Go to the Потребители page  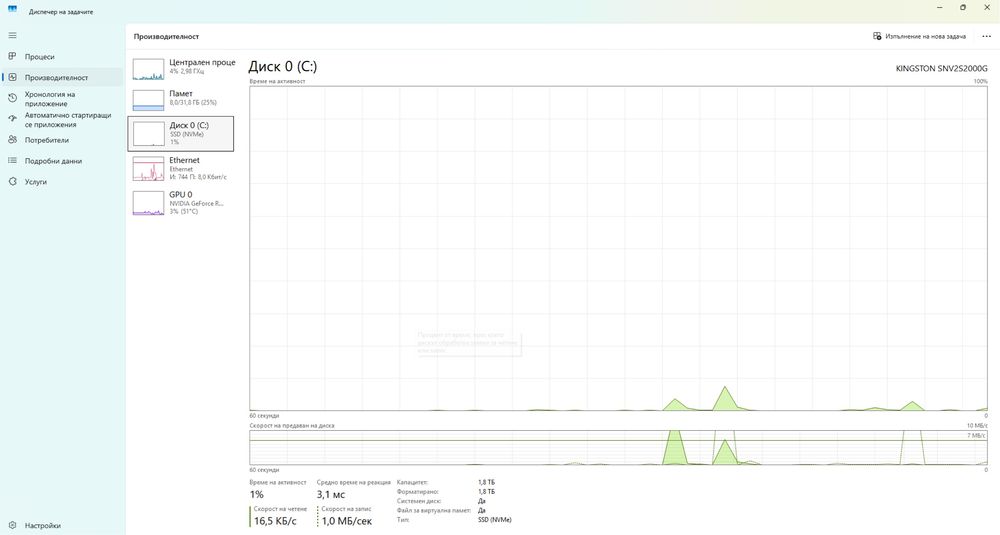(62, 140)
